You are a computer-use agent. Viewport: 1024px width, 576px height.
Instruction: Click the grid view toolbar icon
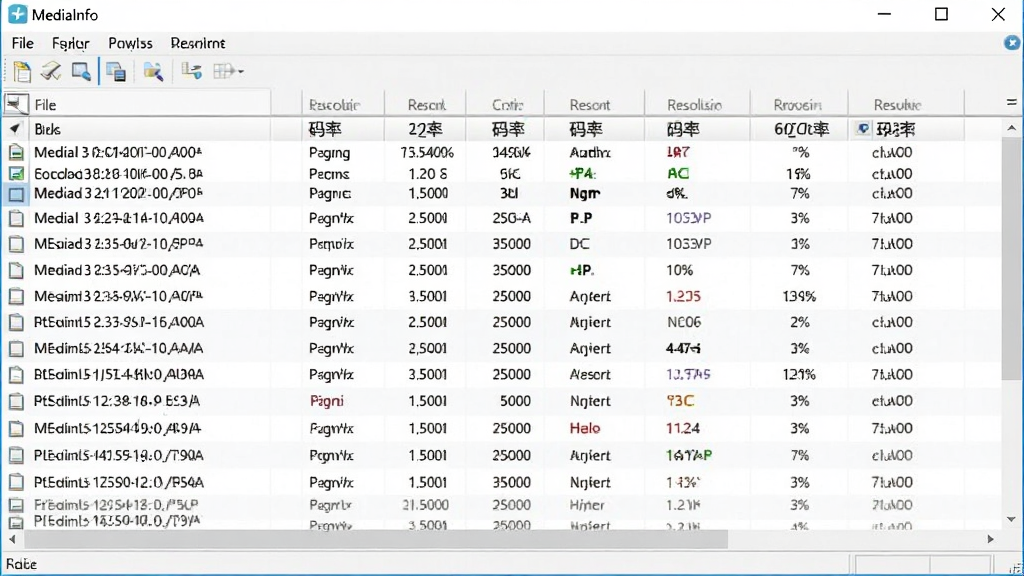coord(223,71)
